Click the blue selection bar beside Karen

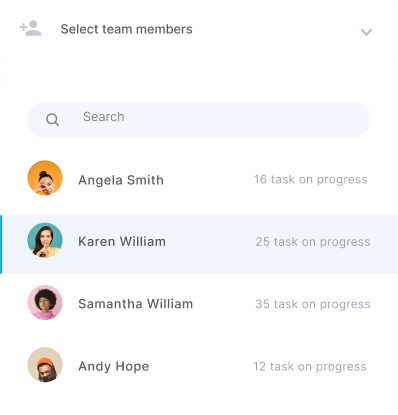[1, 245]
